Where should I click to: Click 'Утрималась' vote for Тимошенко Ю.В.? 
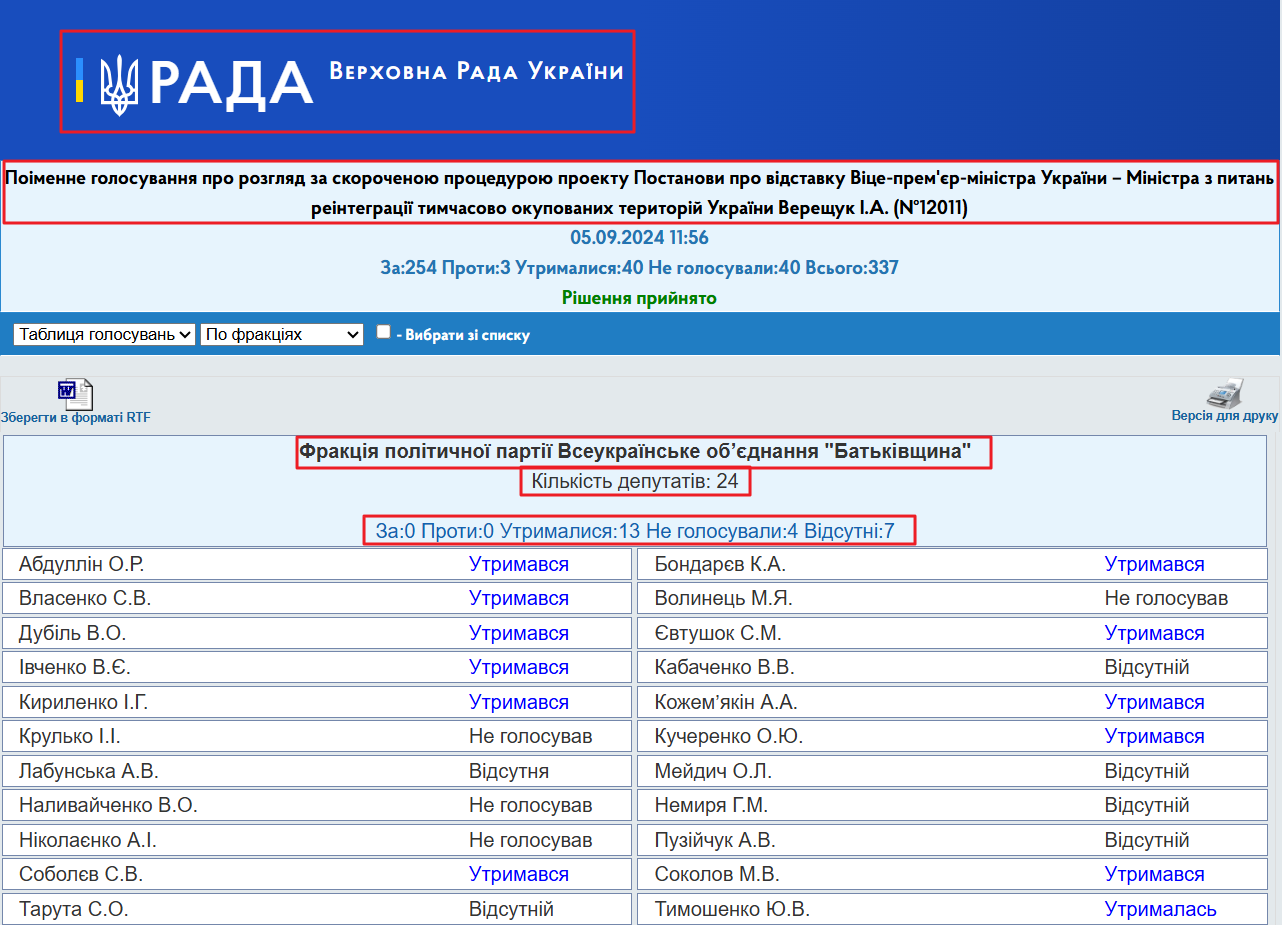[1161, 910]
